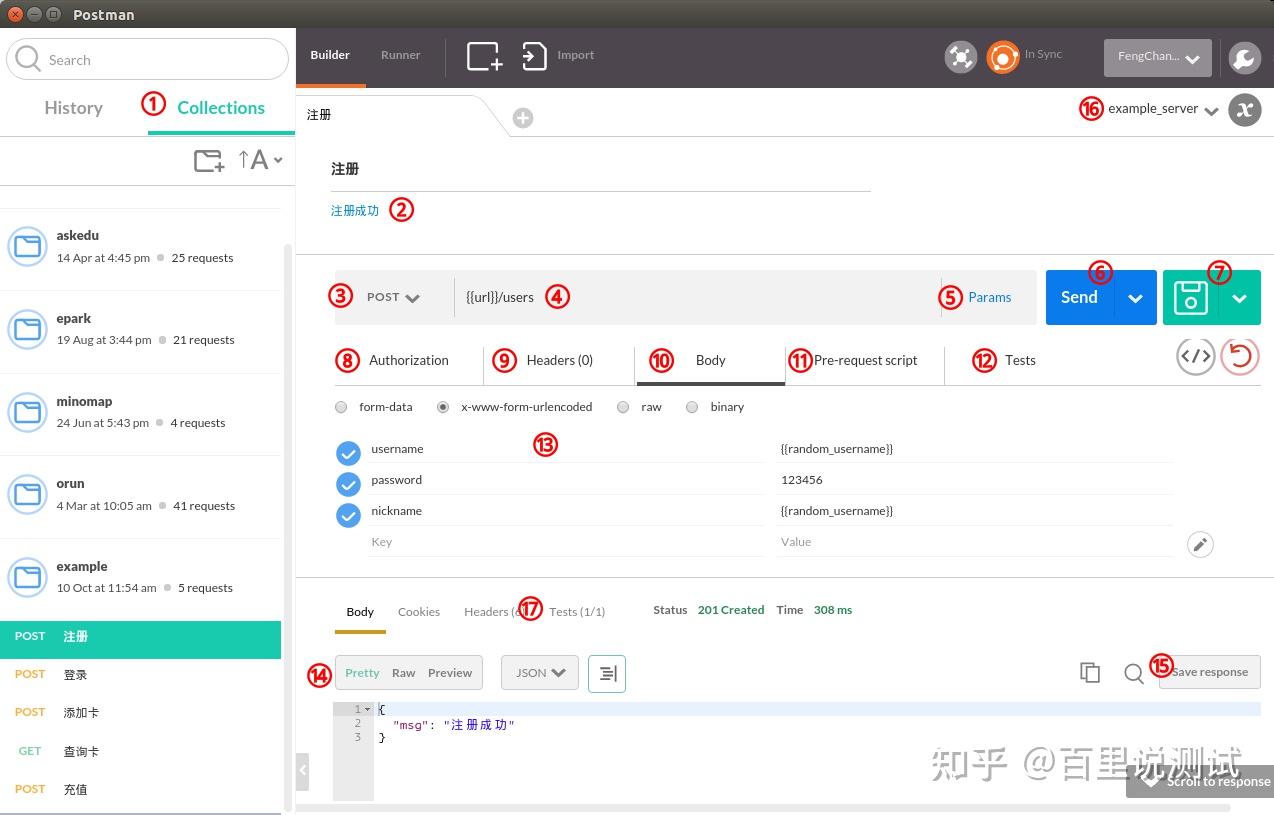Edit parameters with the pencil icon
This screenshot has height=815, width=1274.
(1200, 544)
